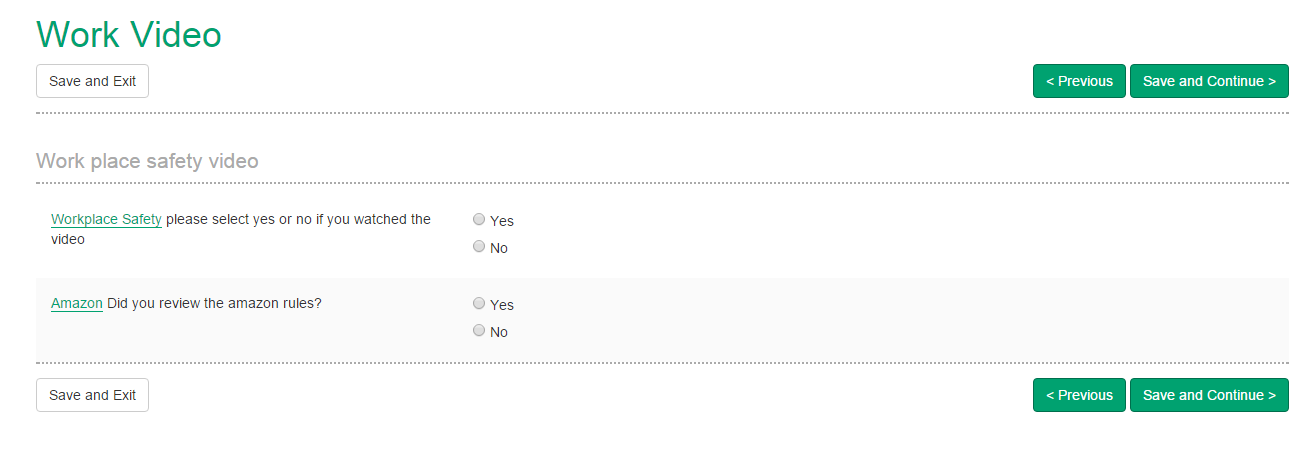Go back using the top Previous button
This screenshot has width=1314, height=453.
pos(1079,81)
